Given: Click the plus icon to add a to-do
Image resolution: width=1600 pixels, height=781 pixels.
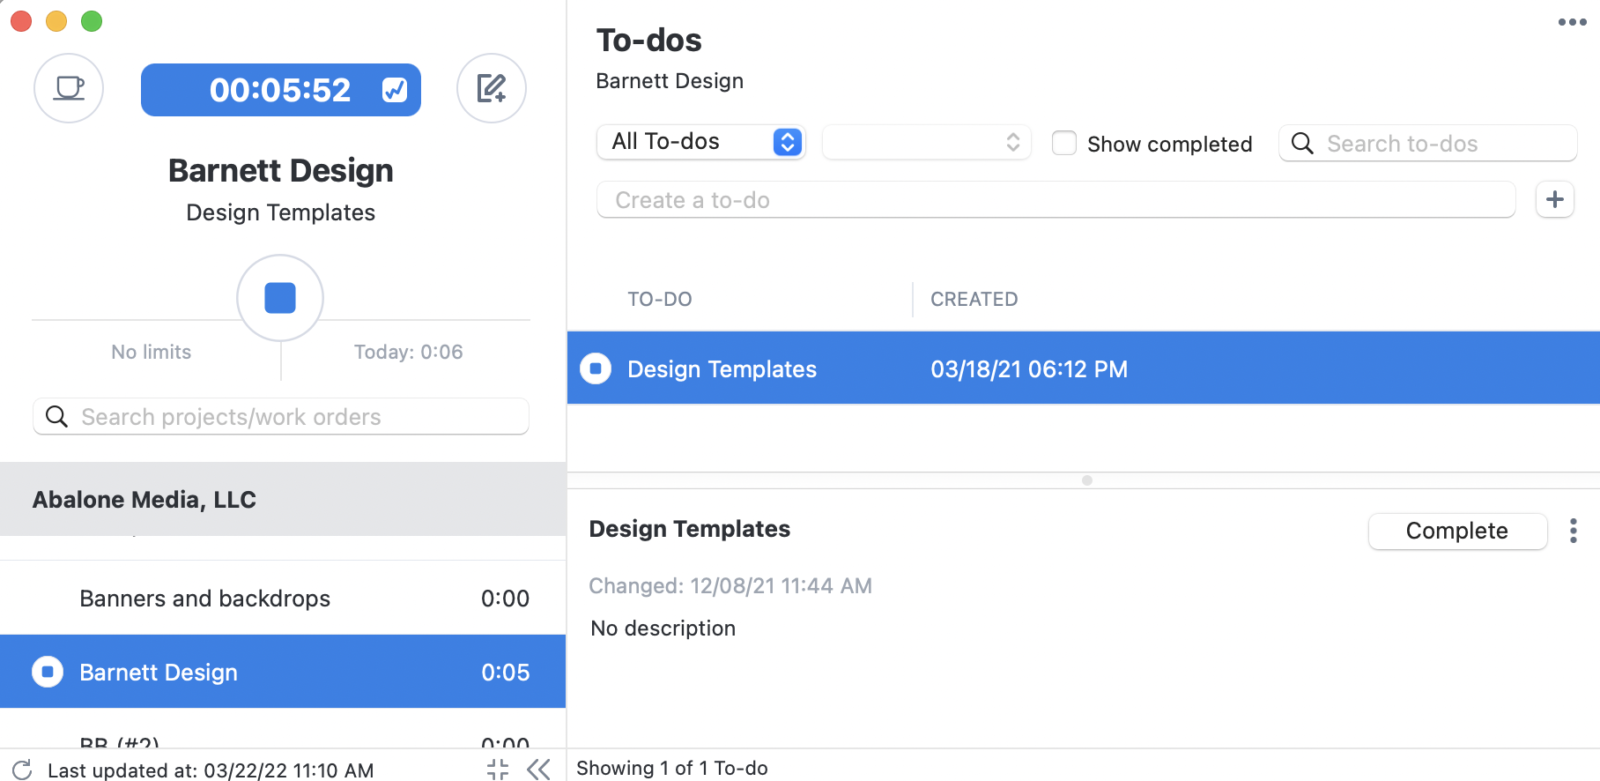Looking at the screenshot, I should pyautogui.click(x=1555, y=200).
